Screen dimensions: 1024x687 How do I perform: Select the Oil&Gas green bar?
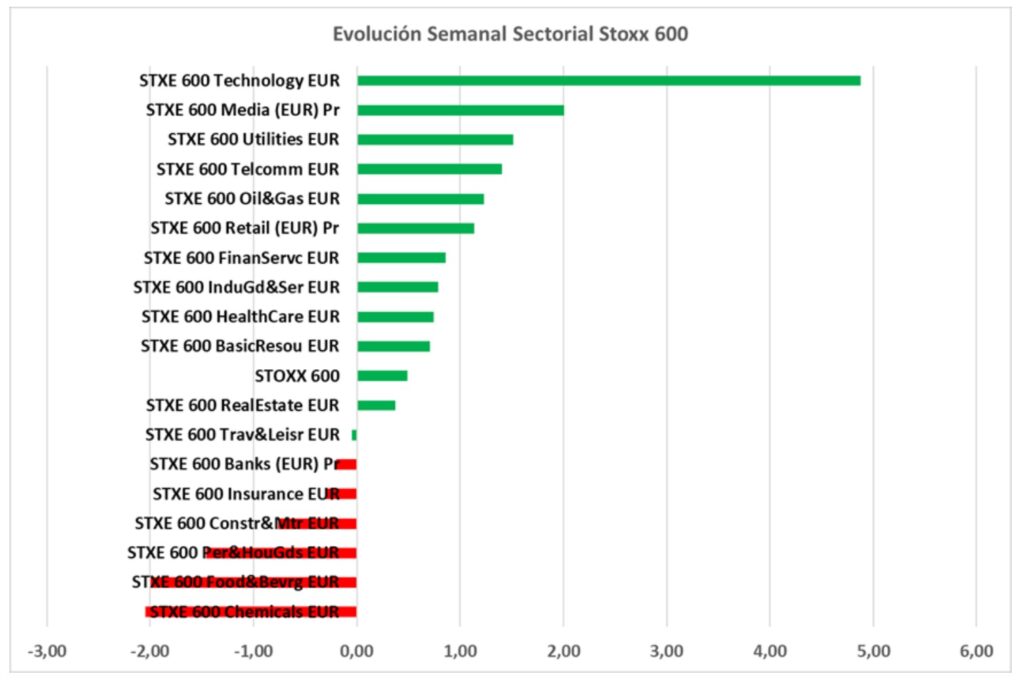click(x=420, y=199)
